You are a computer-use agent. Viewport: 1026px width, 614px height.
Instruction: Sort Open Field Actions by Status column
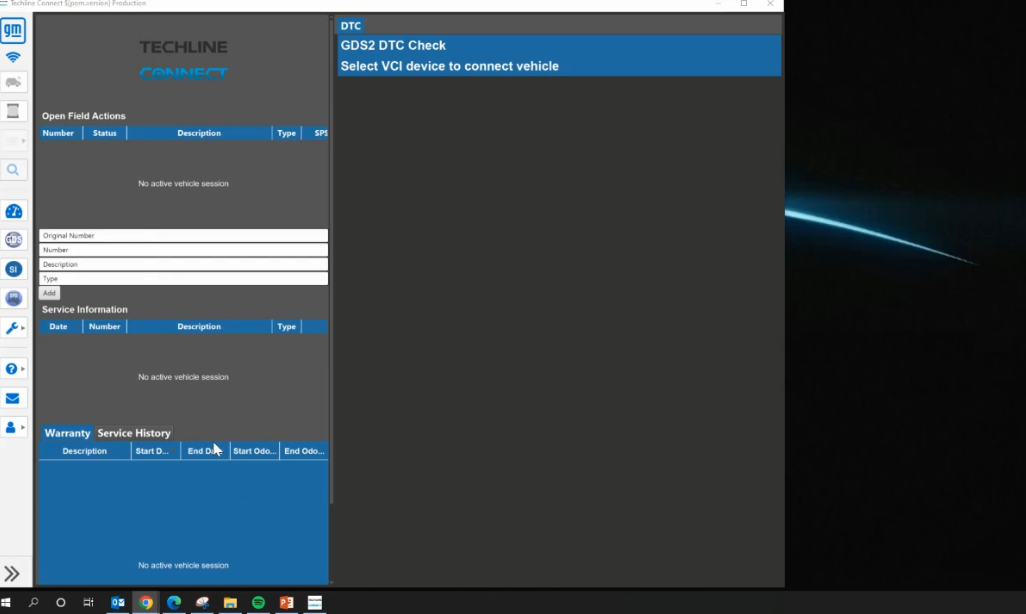click(105, 133)
